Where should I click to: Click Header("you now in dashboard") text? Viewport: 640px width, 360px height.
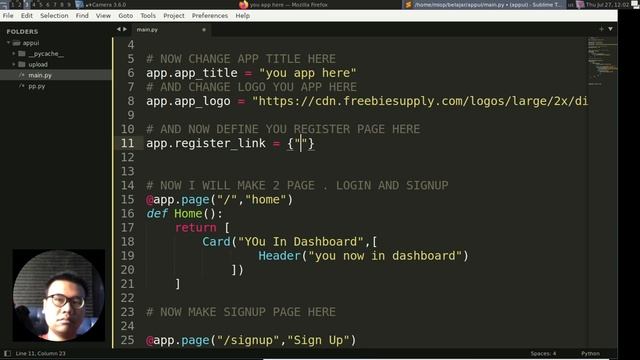[x=363, y=256]
